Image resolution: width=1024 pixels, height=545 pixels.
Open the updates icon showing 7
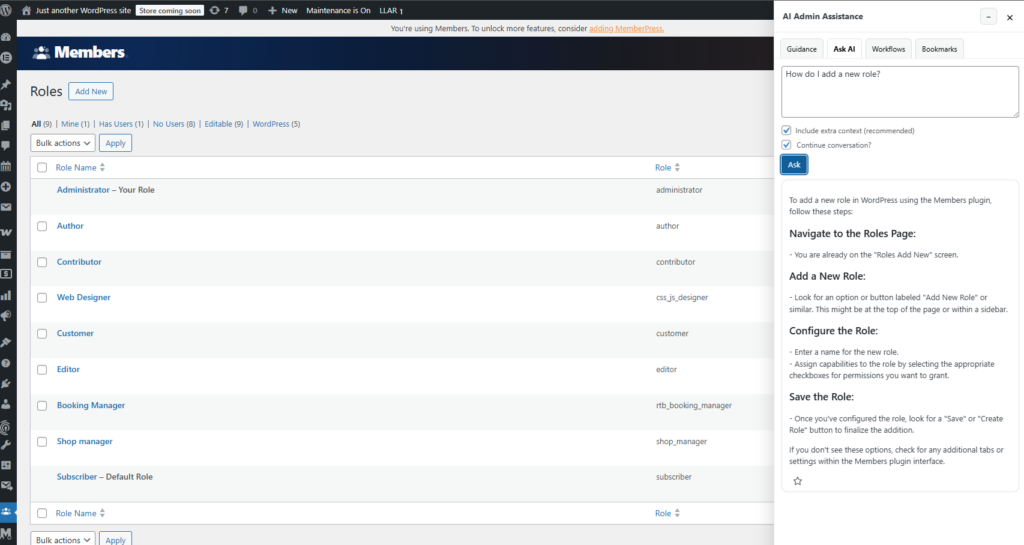pos(214,10)
